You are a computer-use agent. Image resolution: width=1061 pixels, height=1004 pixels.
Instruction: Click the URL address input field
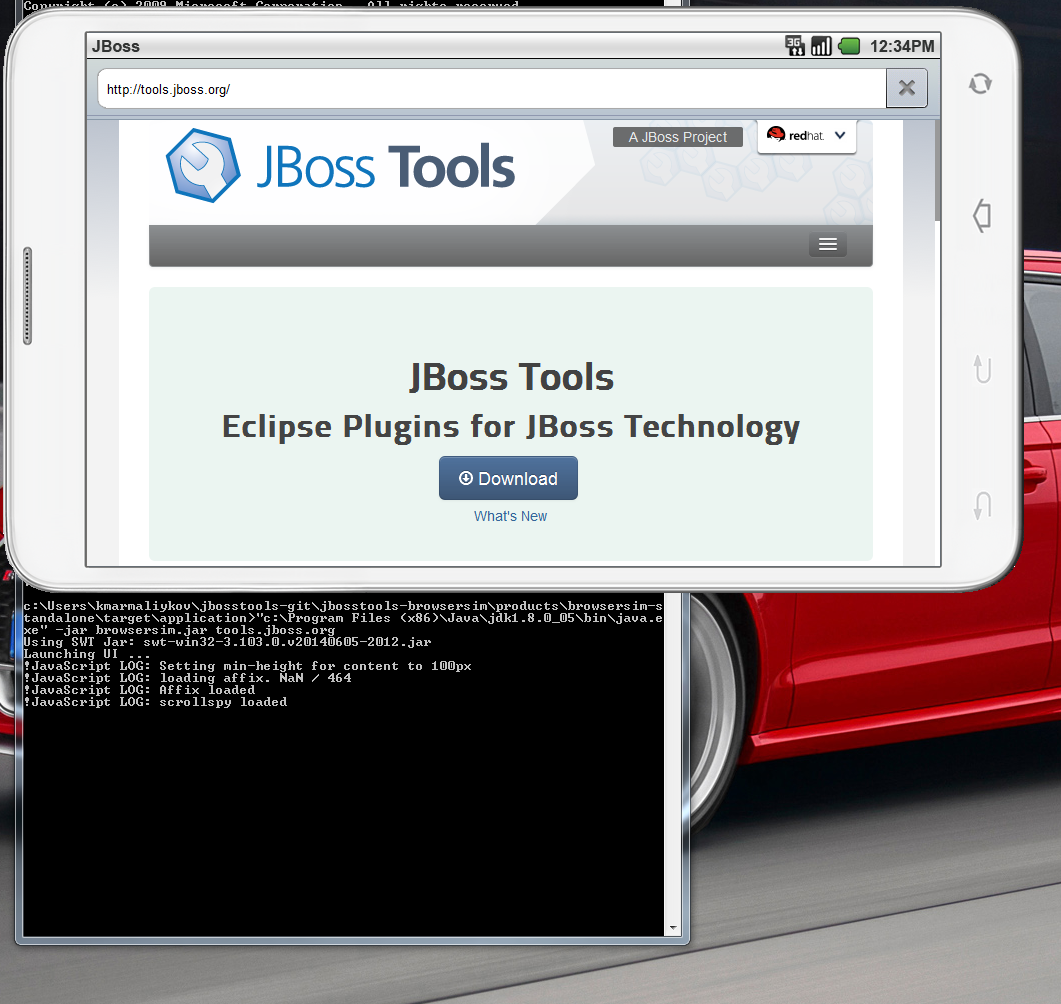pos(491,89)
